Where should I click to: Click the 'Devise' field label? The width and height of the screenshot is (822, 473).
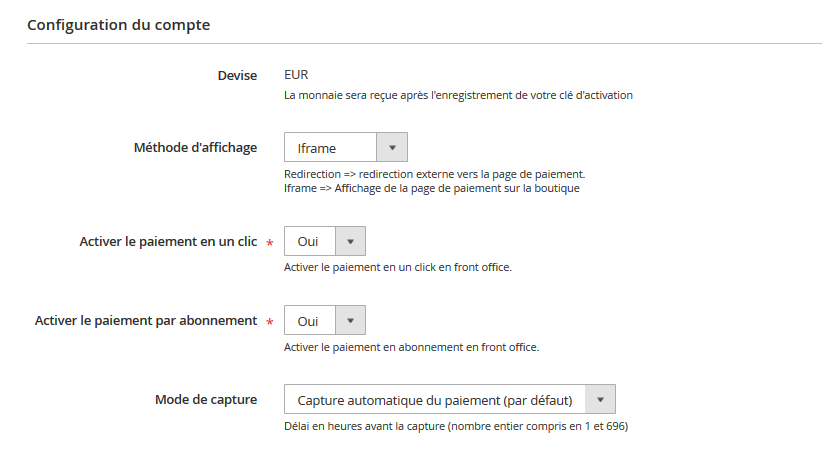(237, 75)
